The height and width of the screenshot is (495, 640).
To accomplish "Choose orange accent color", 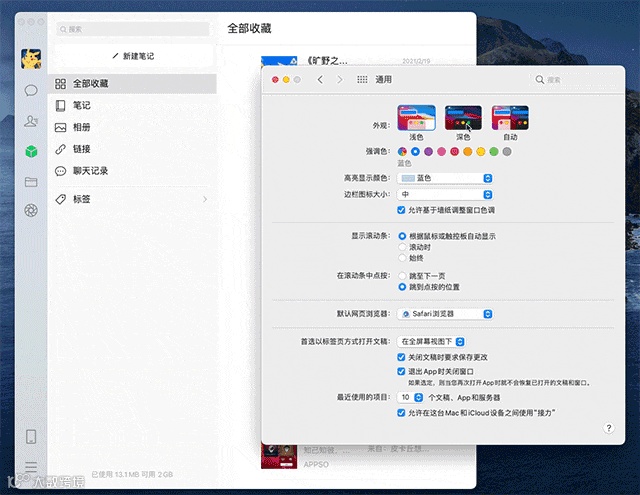I will [x=468, y=152].
